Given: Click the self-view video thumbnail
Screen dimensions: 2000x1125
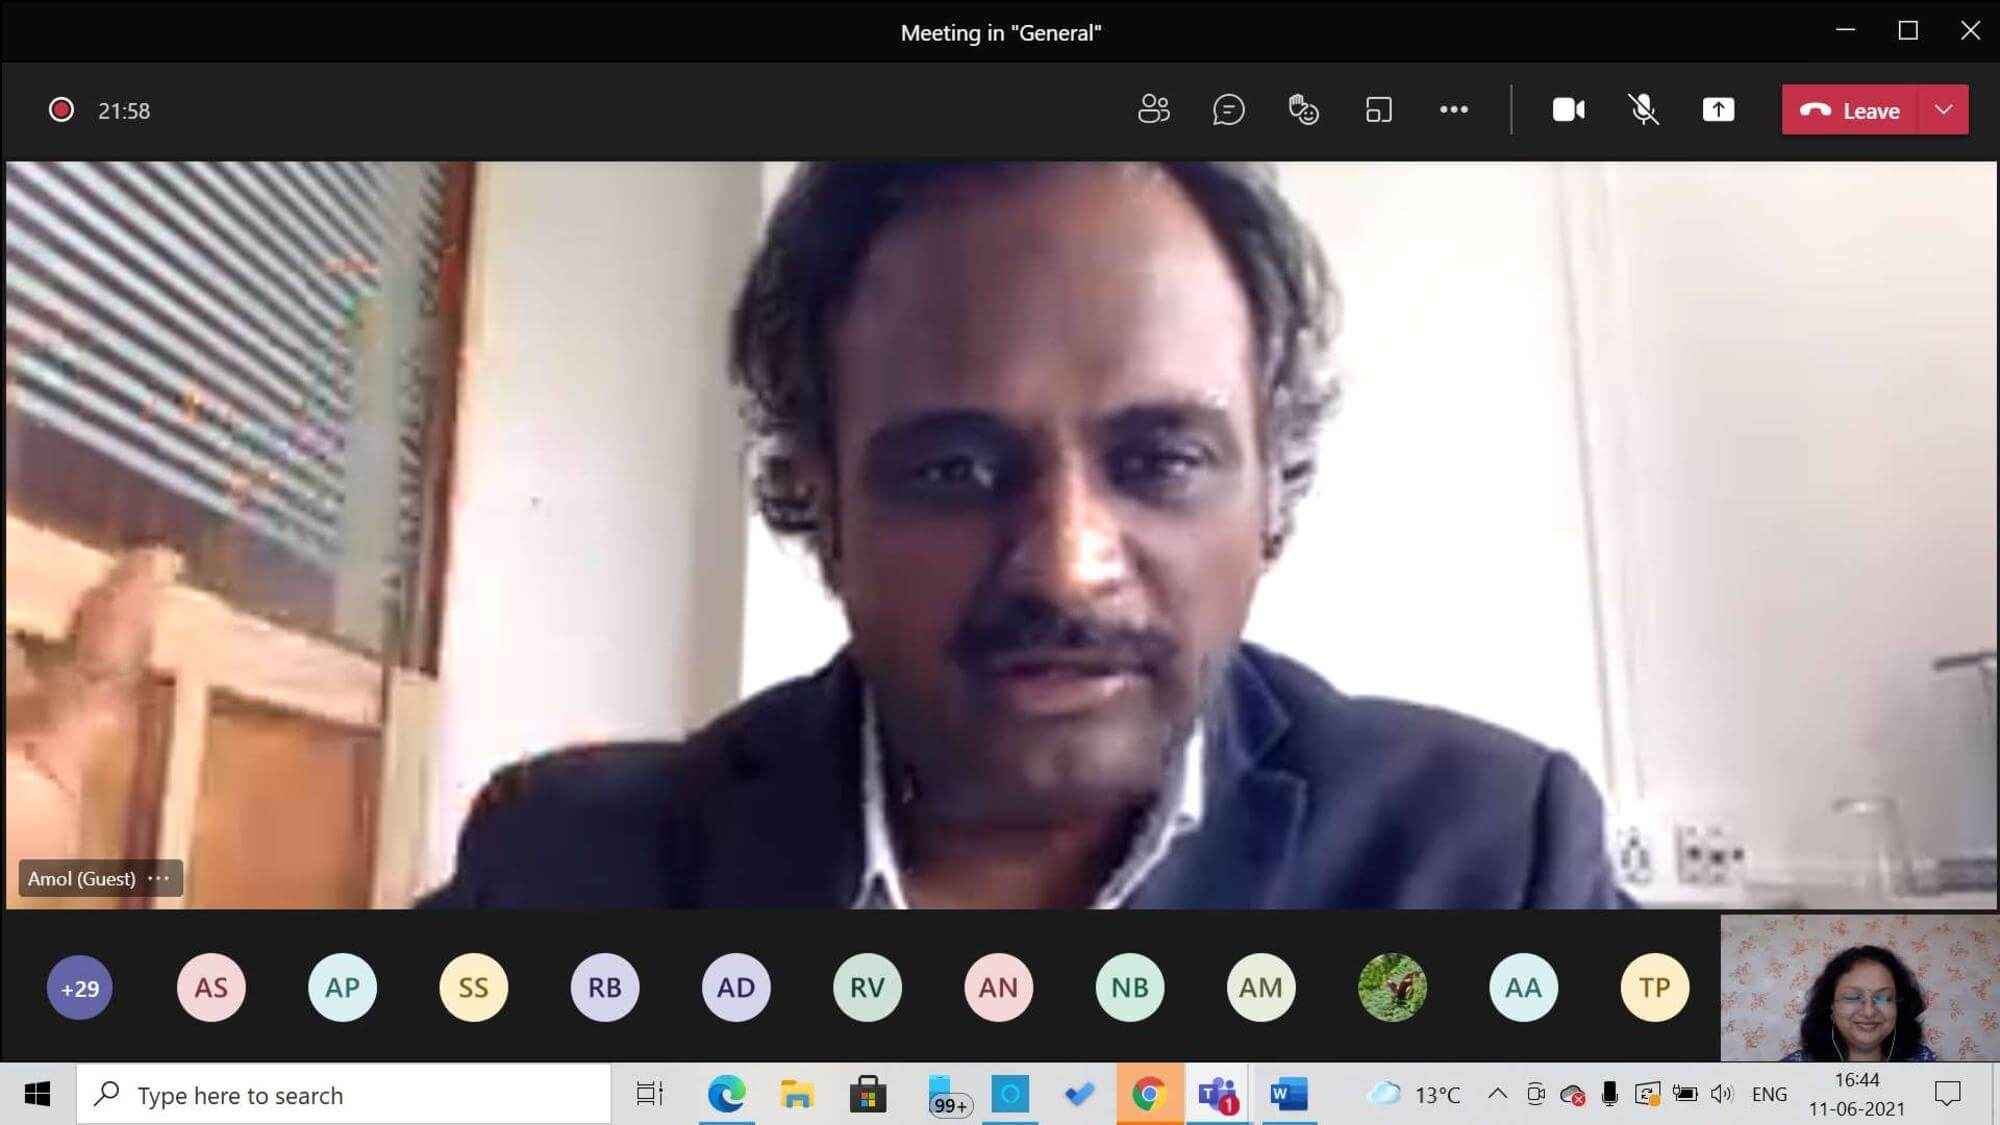Looking at the screenshot, I should (1858, 988).
